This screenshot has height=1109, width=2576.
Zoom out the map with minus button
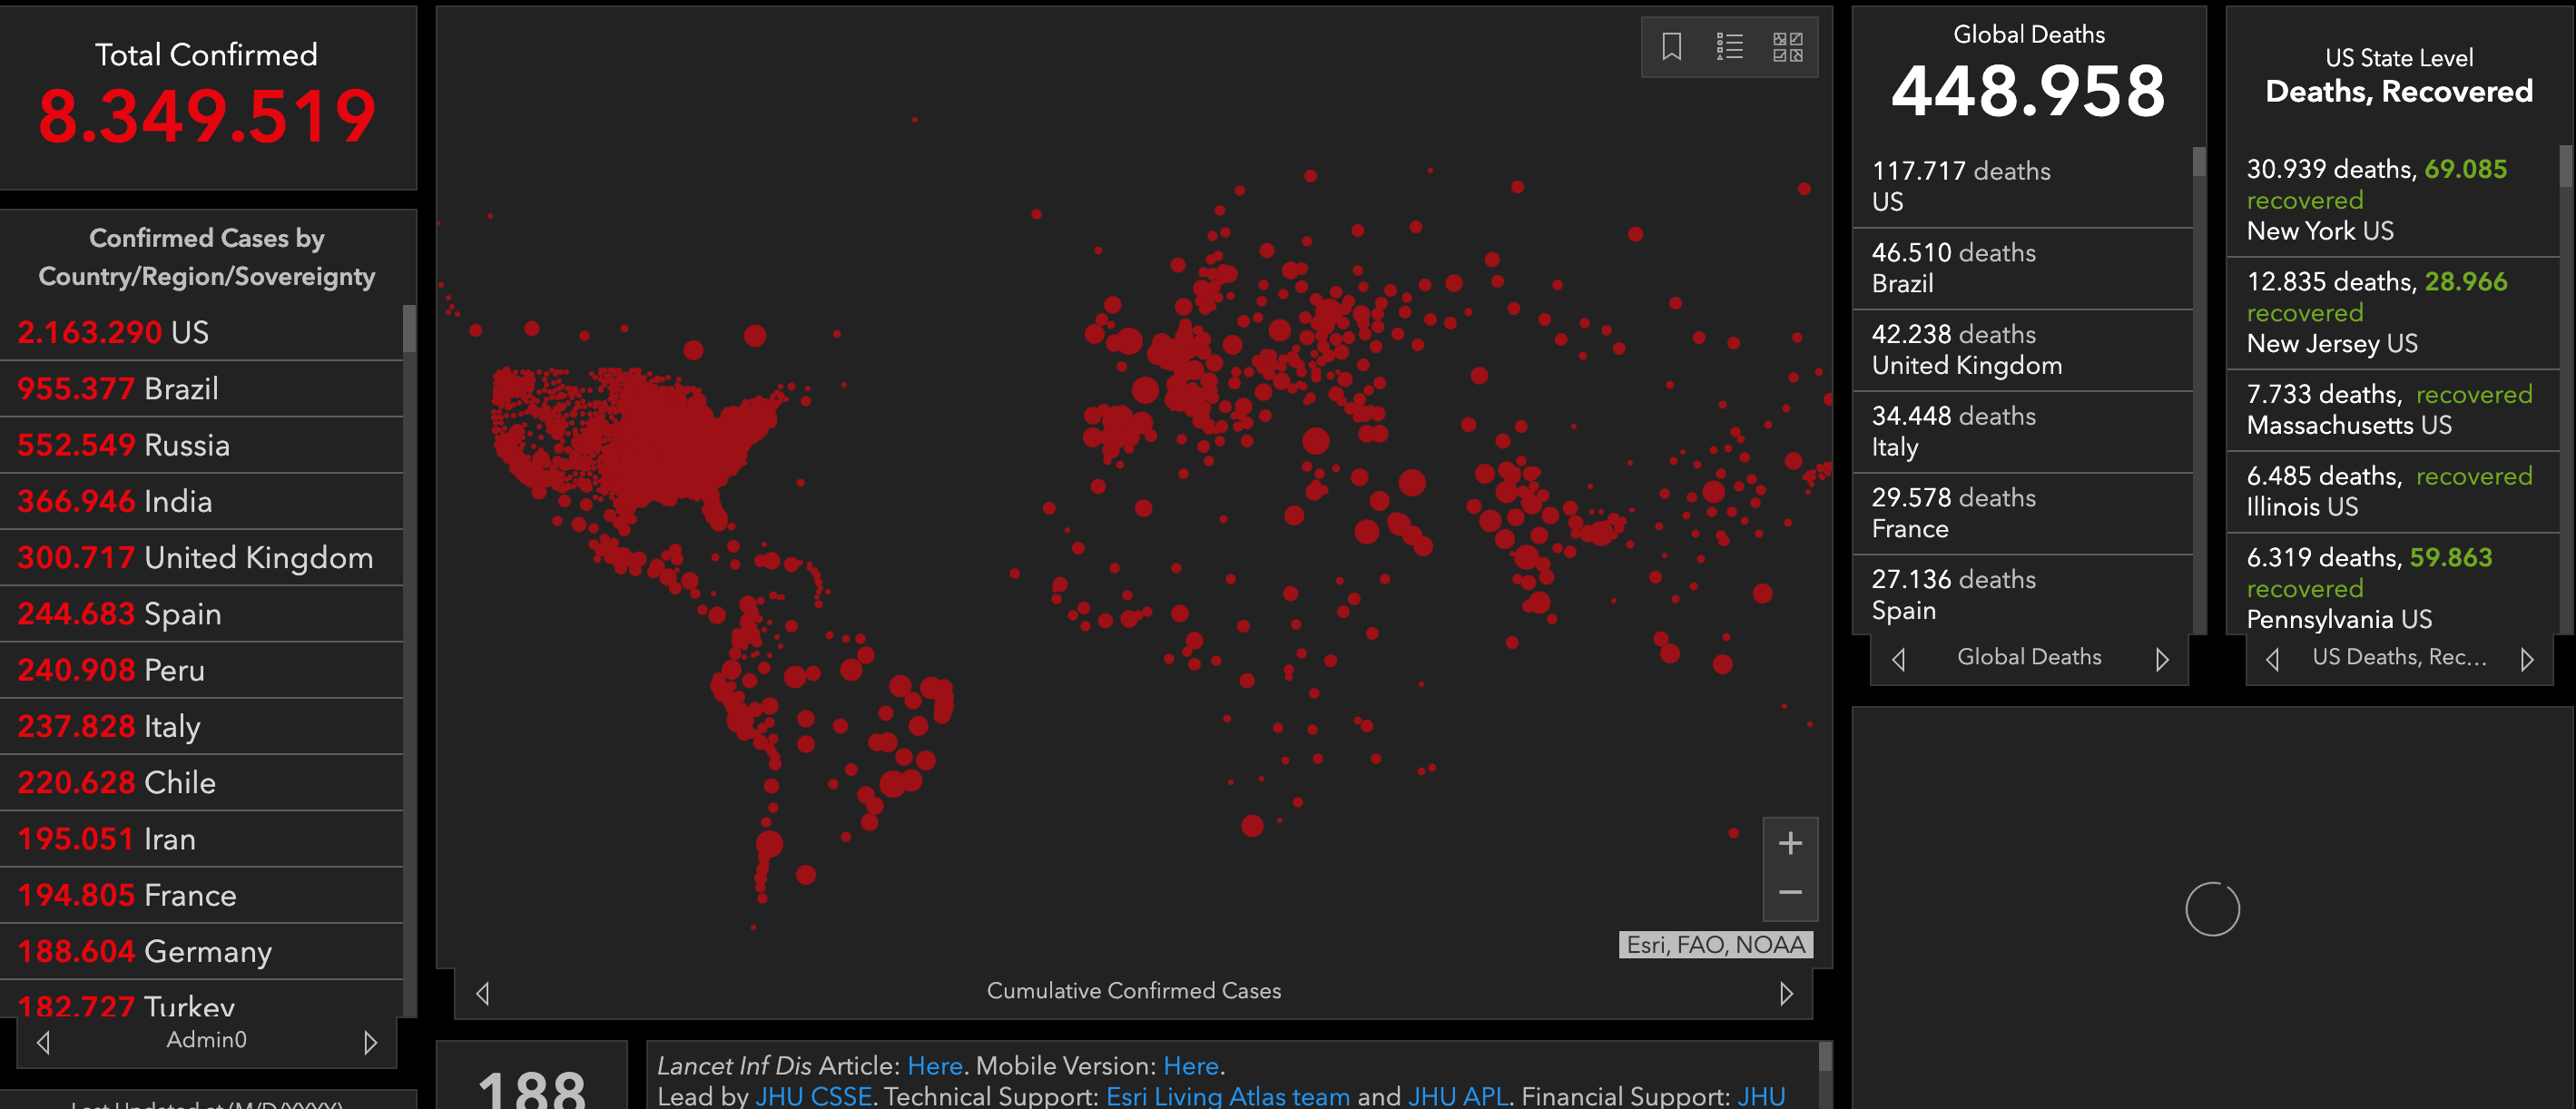[1790, 892]
